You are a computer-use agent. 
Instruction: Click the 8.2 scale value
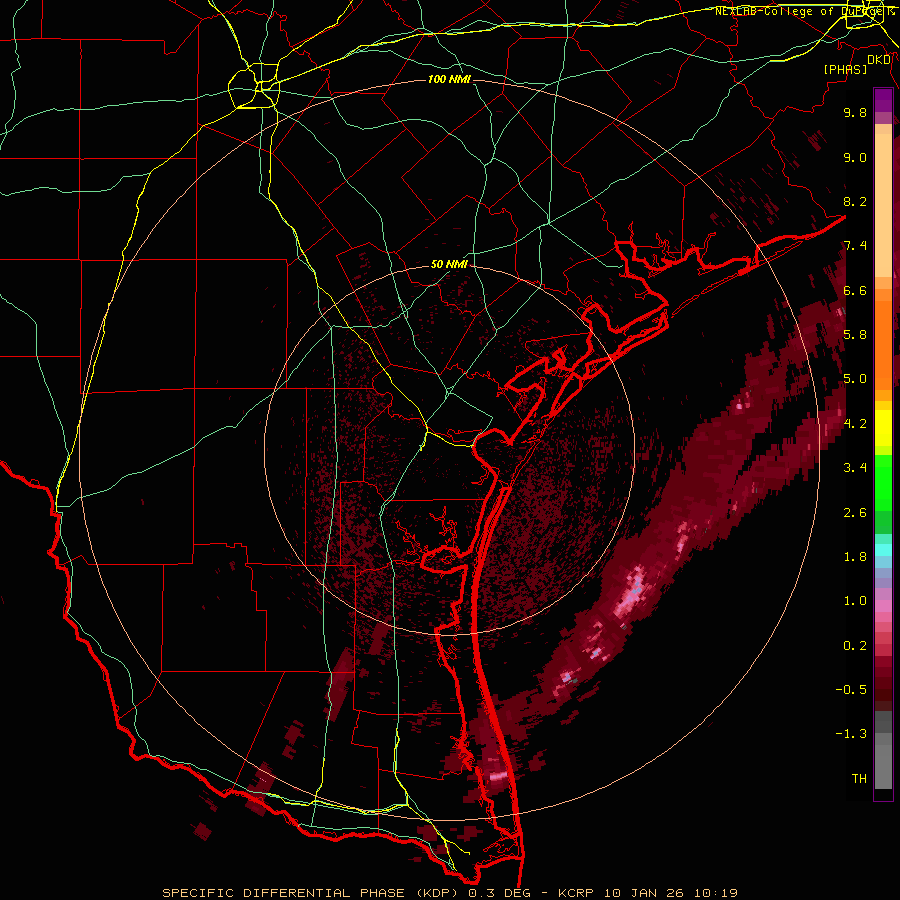[x=855, y=201]
